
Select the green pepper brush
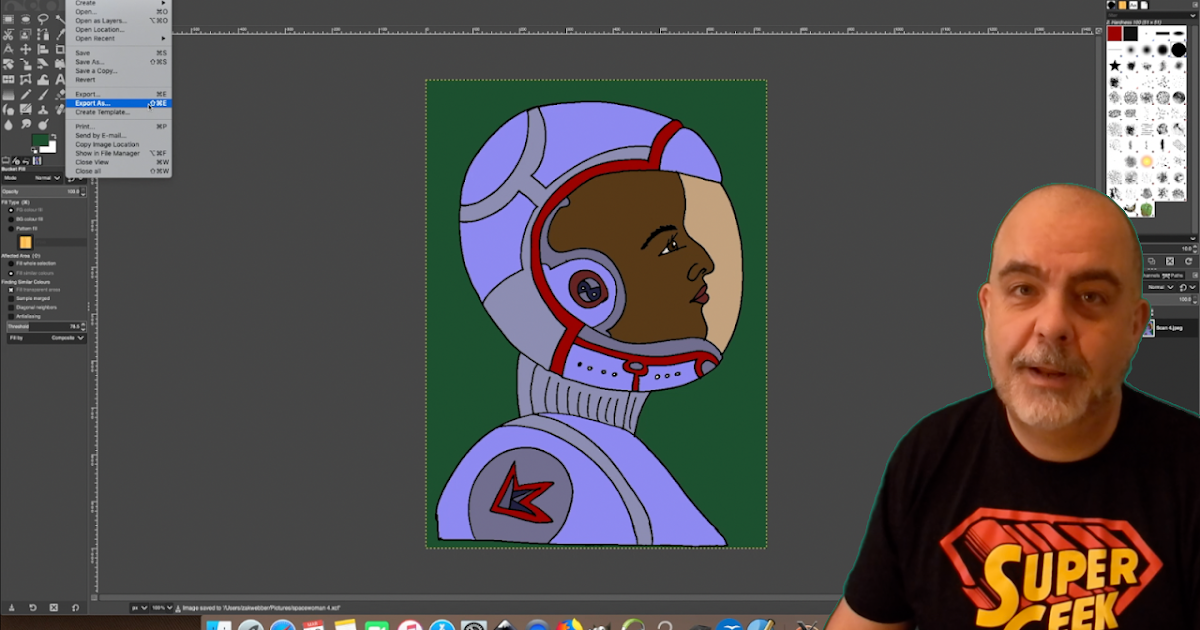tap(1147, 209)
